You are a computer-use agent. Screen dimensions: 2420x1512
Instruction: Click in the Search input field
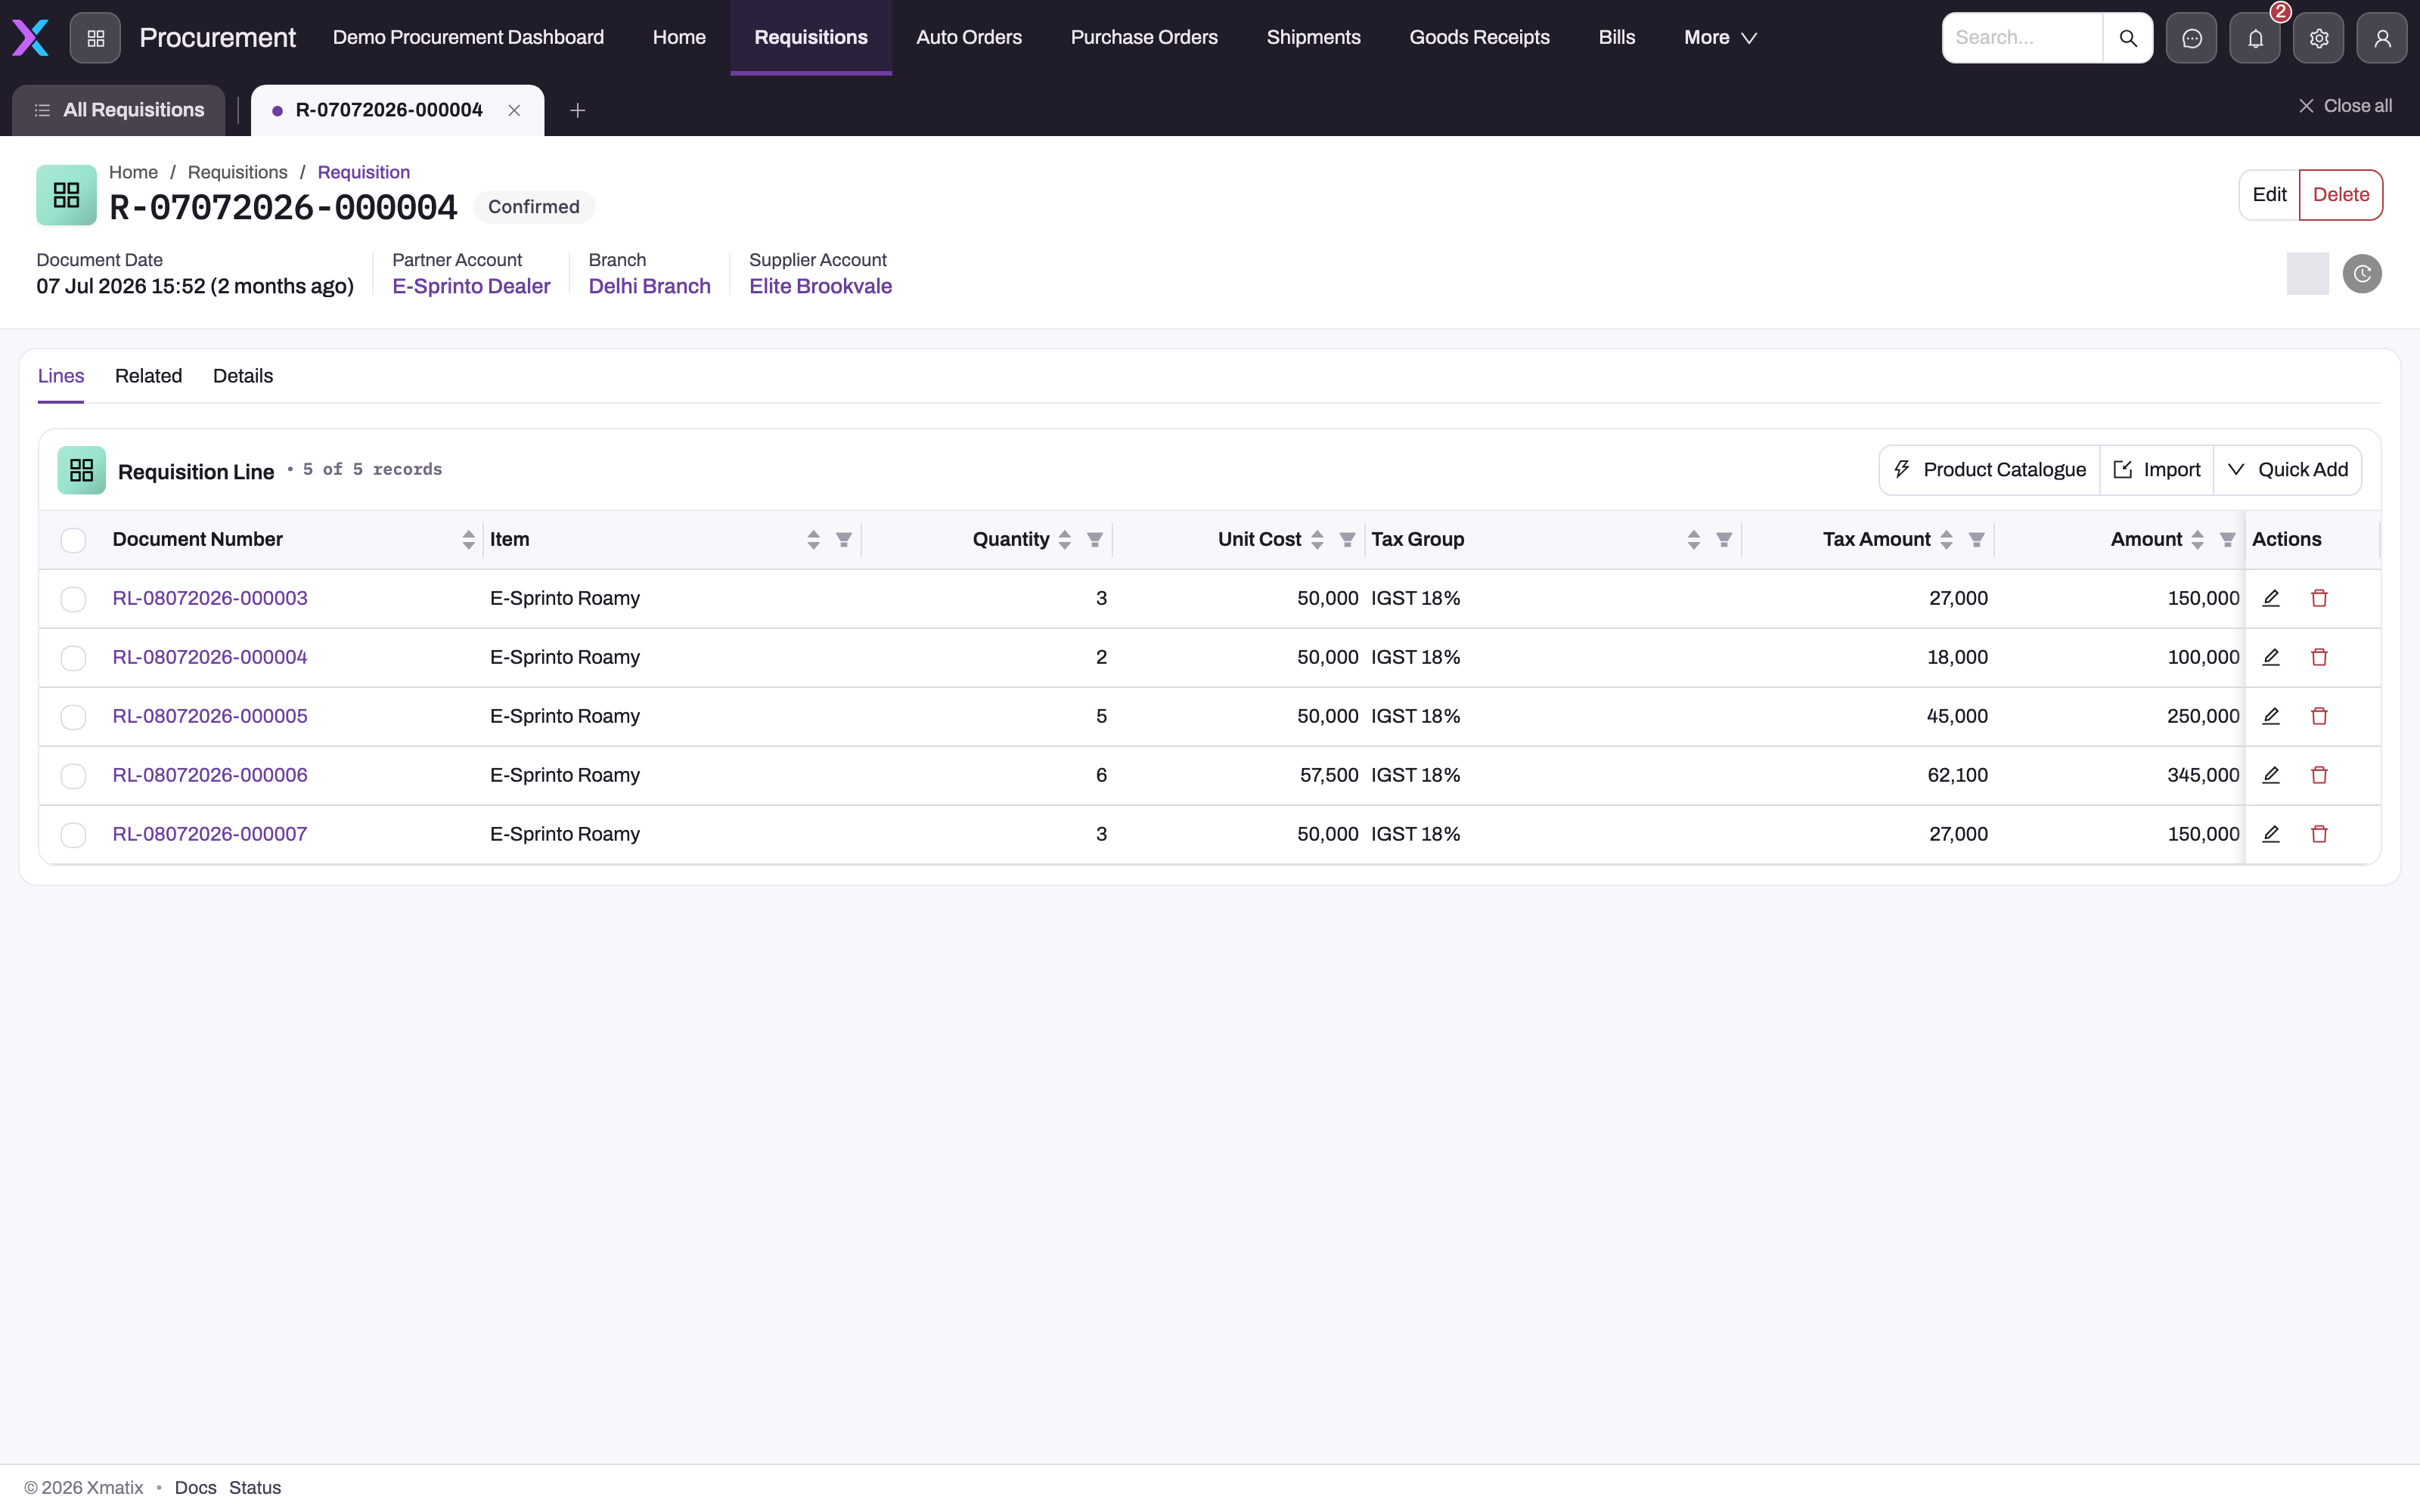coord(2022,38)
